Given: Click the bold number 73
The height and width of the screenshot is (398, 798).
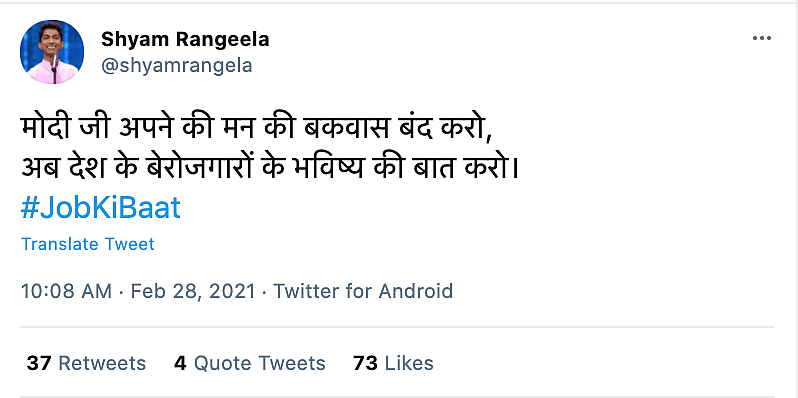Looking at the screenshot, I should click(365, 363).
